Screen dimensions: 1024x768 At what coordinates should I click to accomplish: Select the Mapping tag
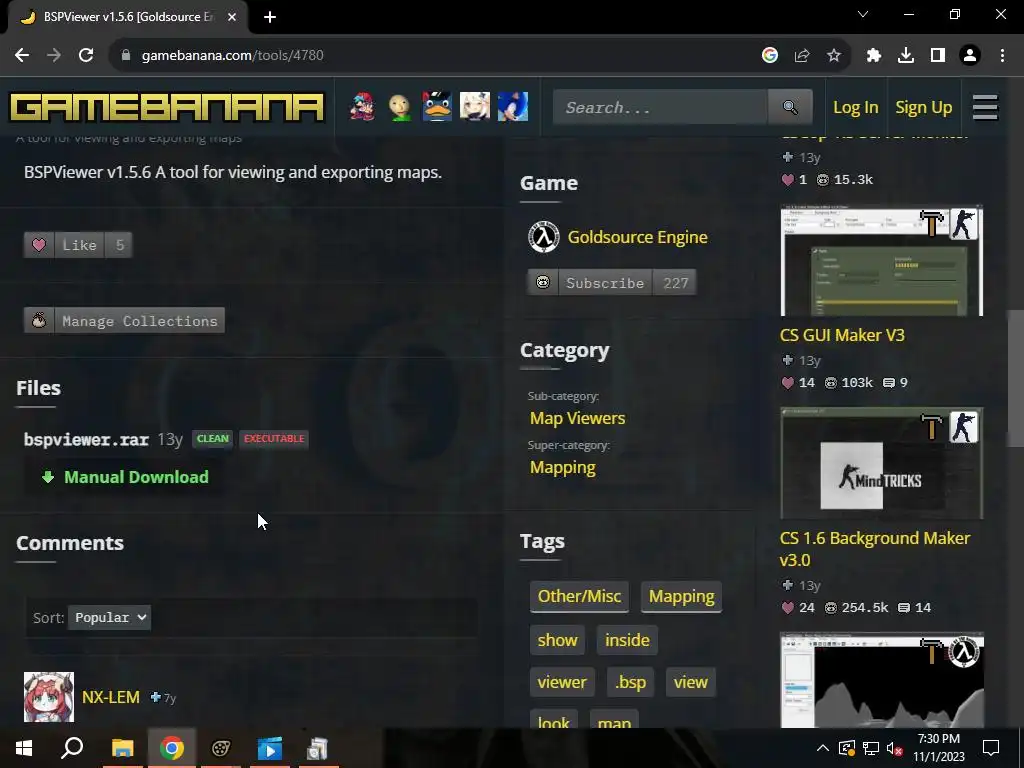tap(681, 596)
